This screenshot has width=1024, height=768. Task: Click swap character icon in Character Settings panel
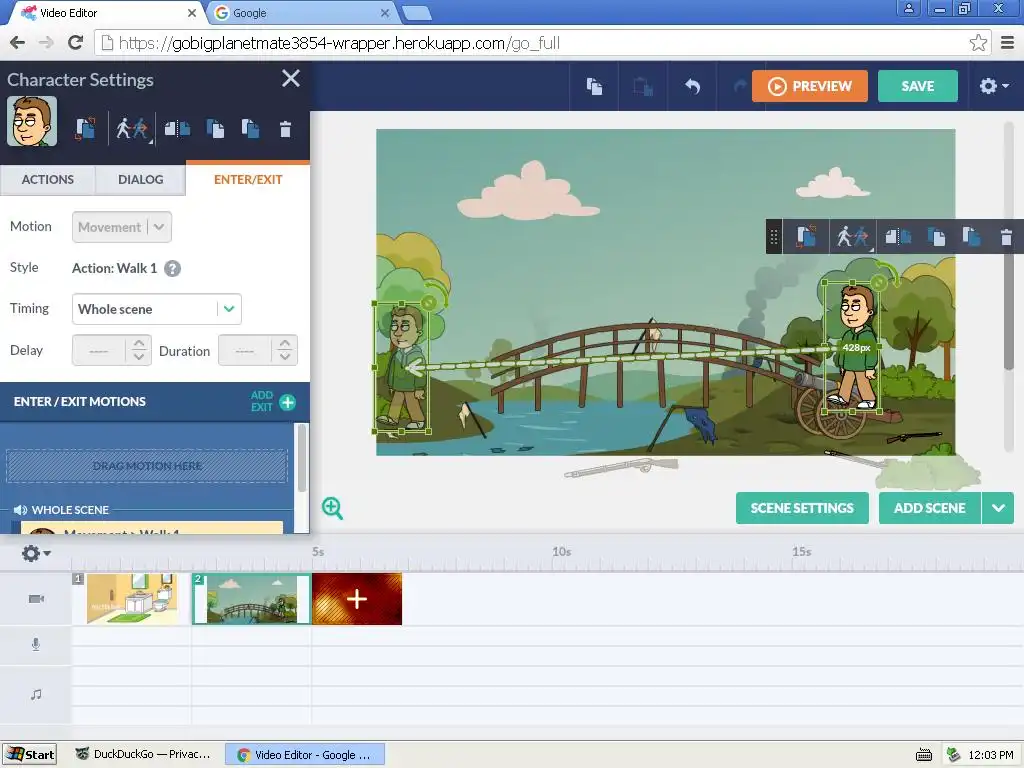click(85, 129)
